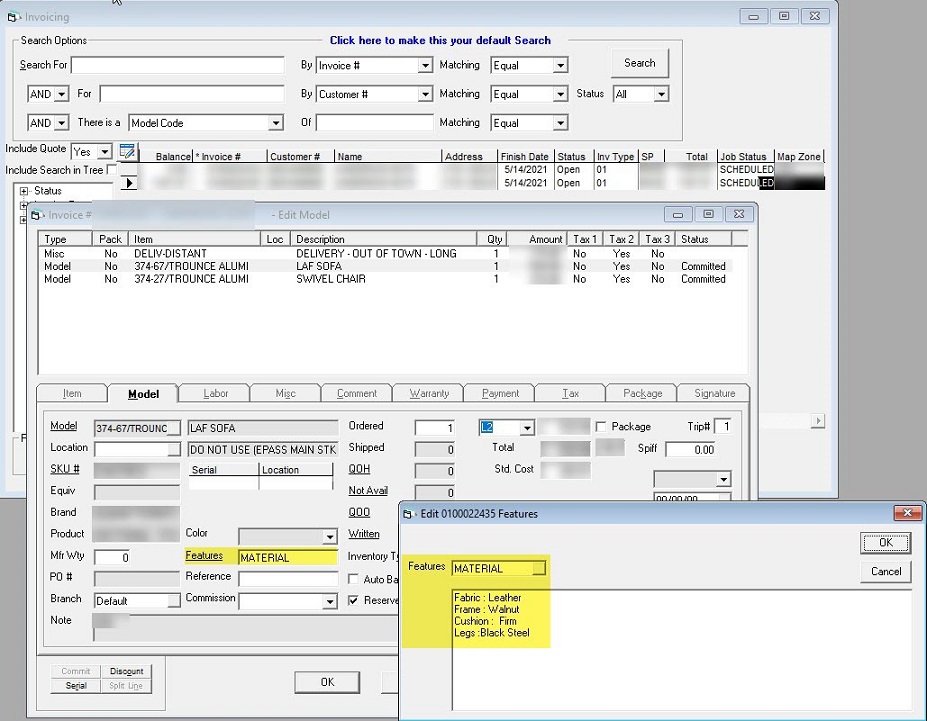Uncheck the Reserve checkbox
Screen dimensions: 927x721
(353, 600)
